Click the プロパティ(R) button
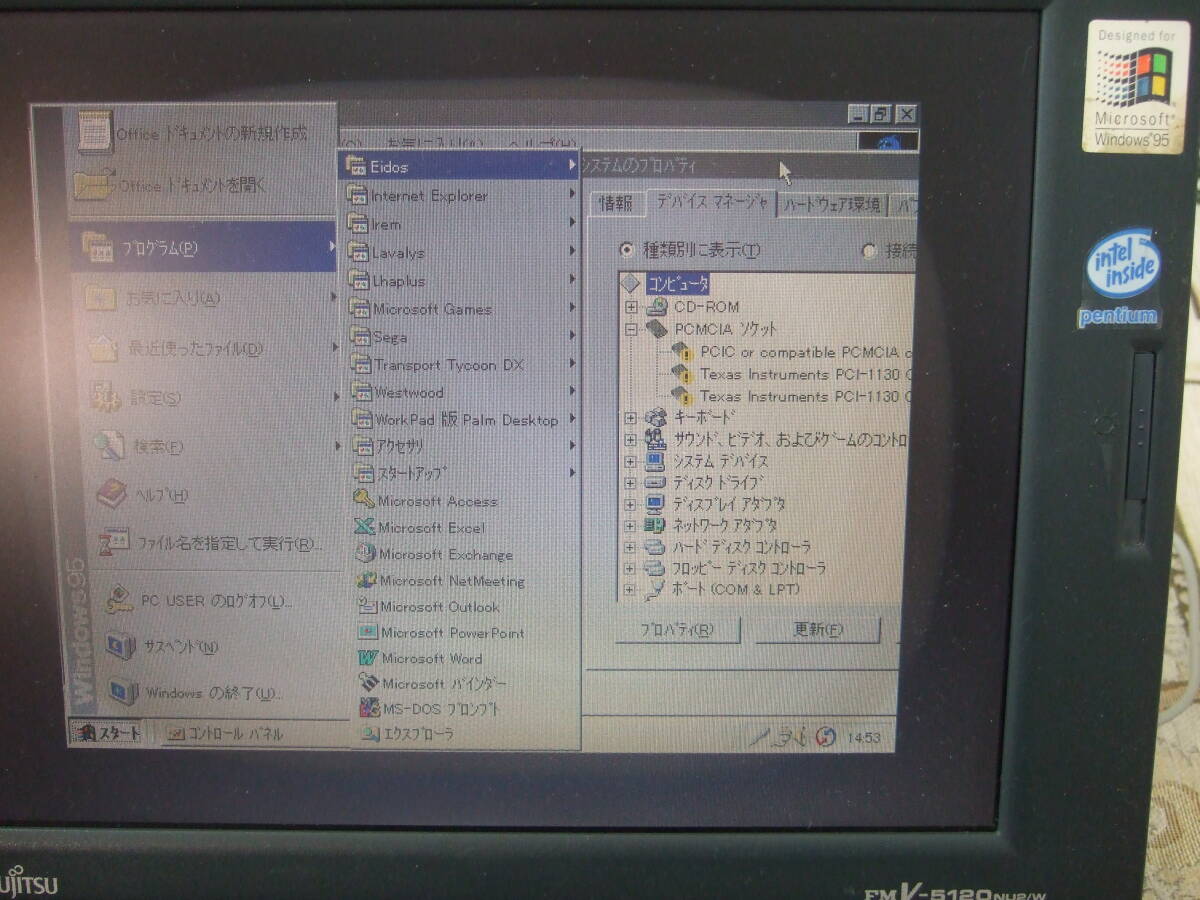Viewport: 1200px width, 900px height. (677, 630)
